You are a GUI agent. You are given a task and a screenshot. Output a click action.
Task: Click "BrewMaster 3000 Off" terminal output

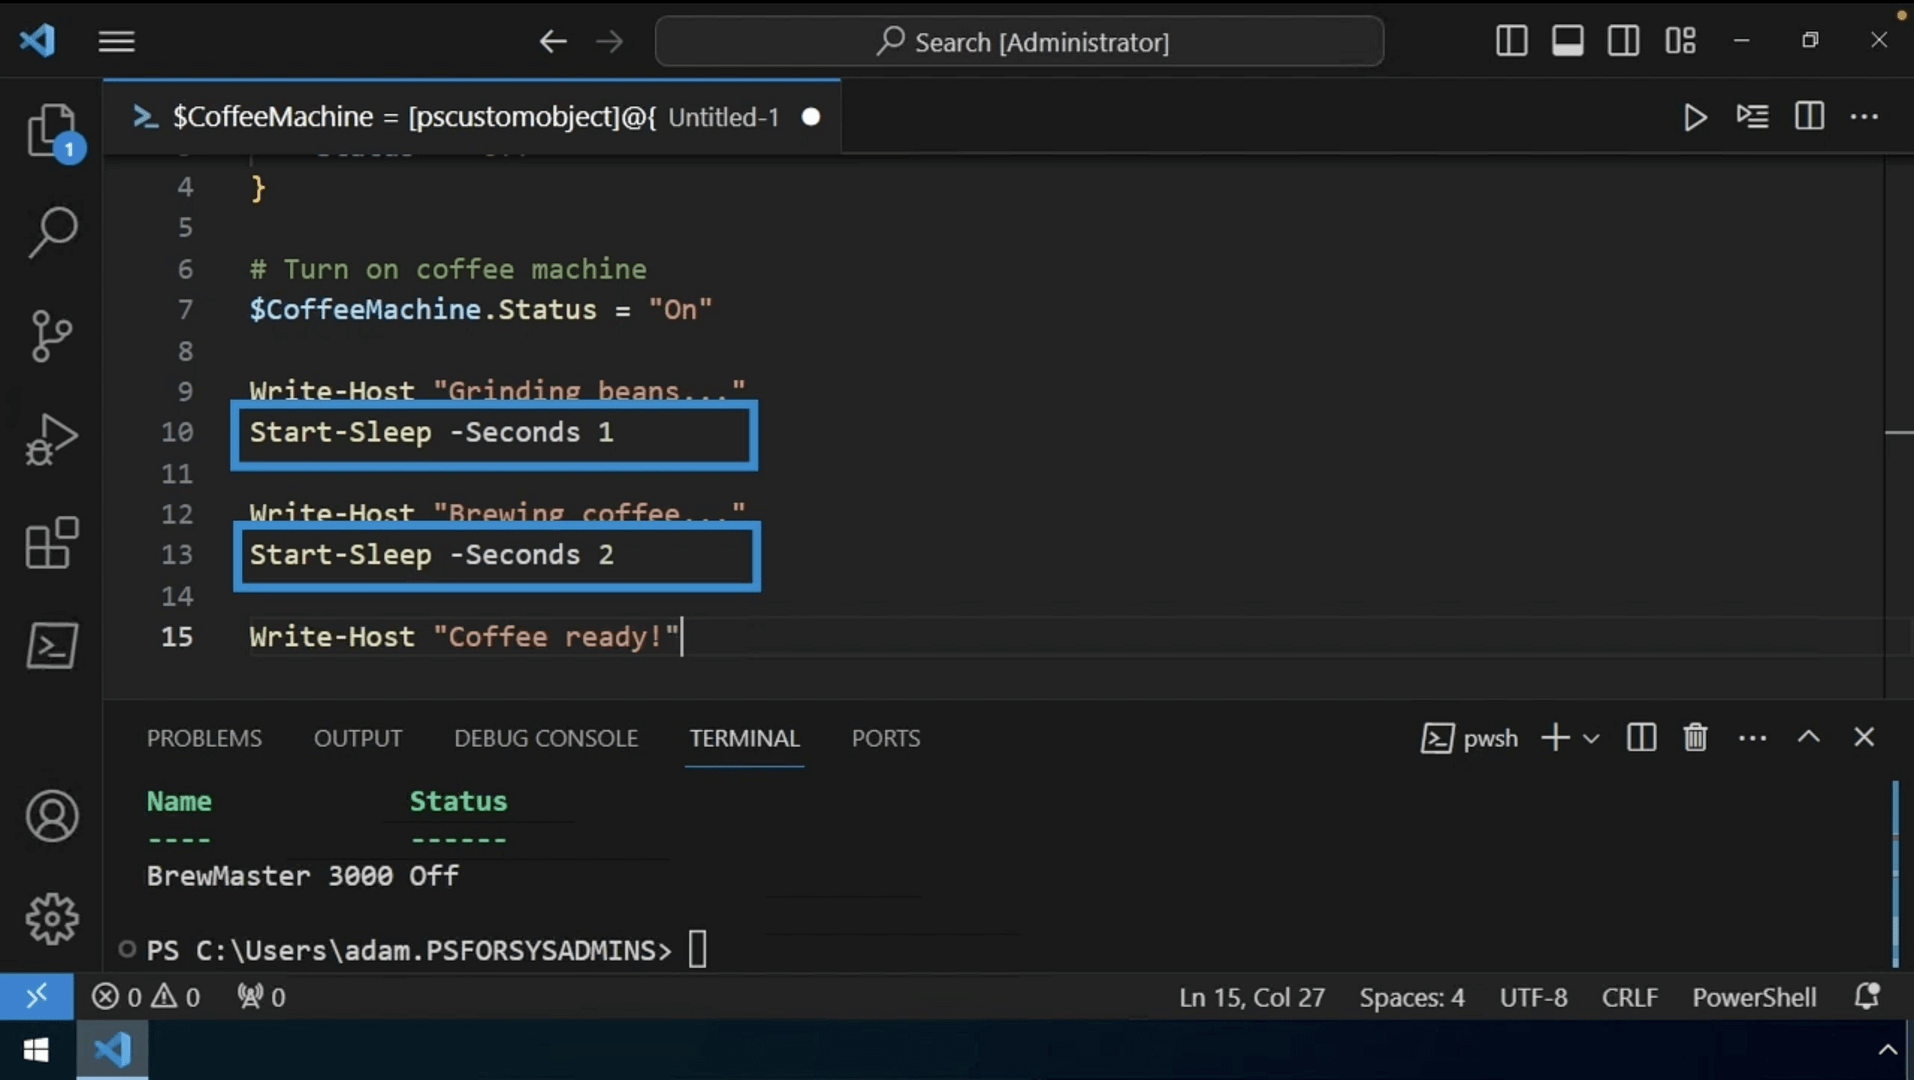[303, 876]
